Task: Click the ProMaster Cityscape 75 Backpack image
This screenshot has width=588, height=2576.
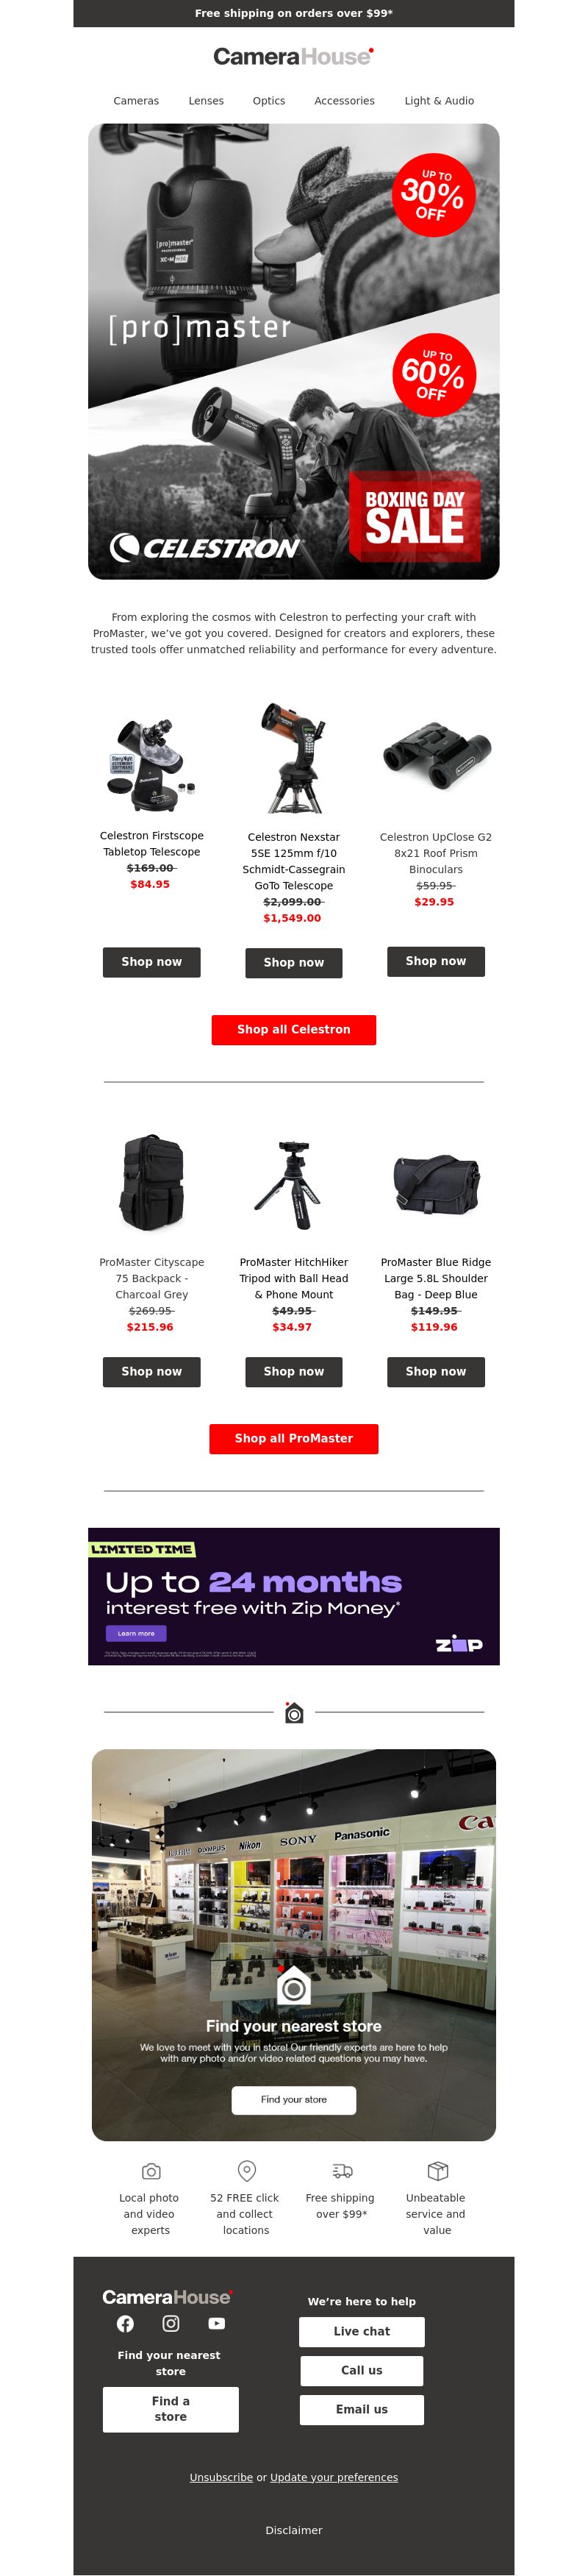Action: (151, 1181)
